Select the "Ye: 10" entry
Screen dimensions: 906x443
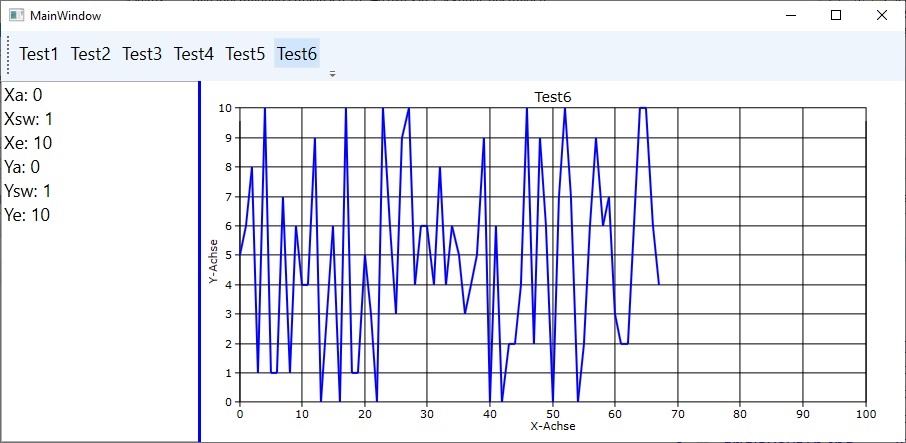point(27,215)
